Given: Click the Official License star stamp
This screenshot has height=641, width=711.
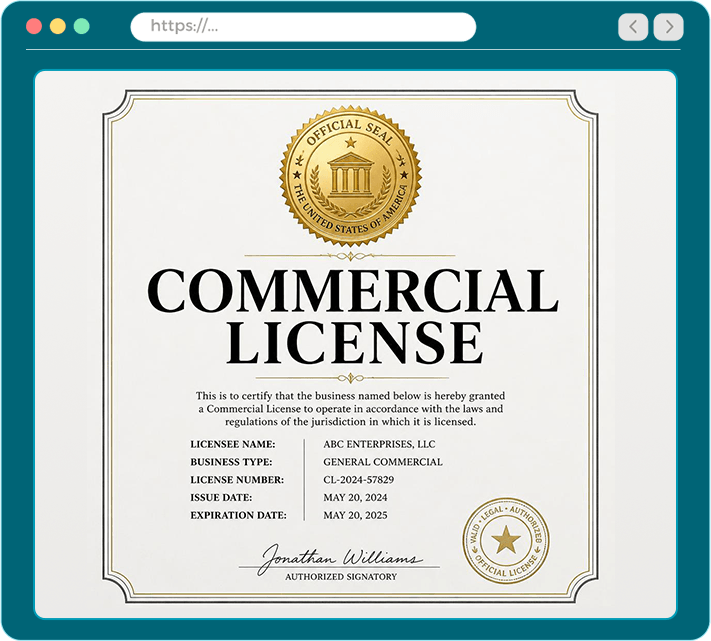Looking at the screenshot, I should point(506,540).
